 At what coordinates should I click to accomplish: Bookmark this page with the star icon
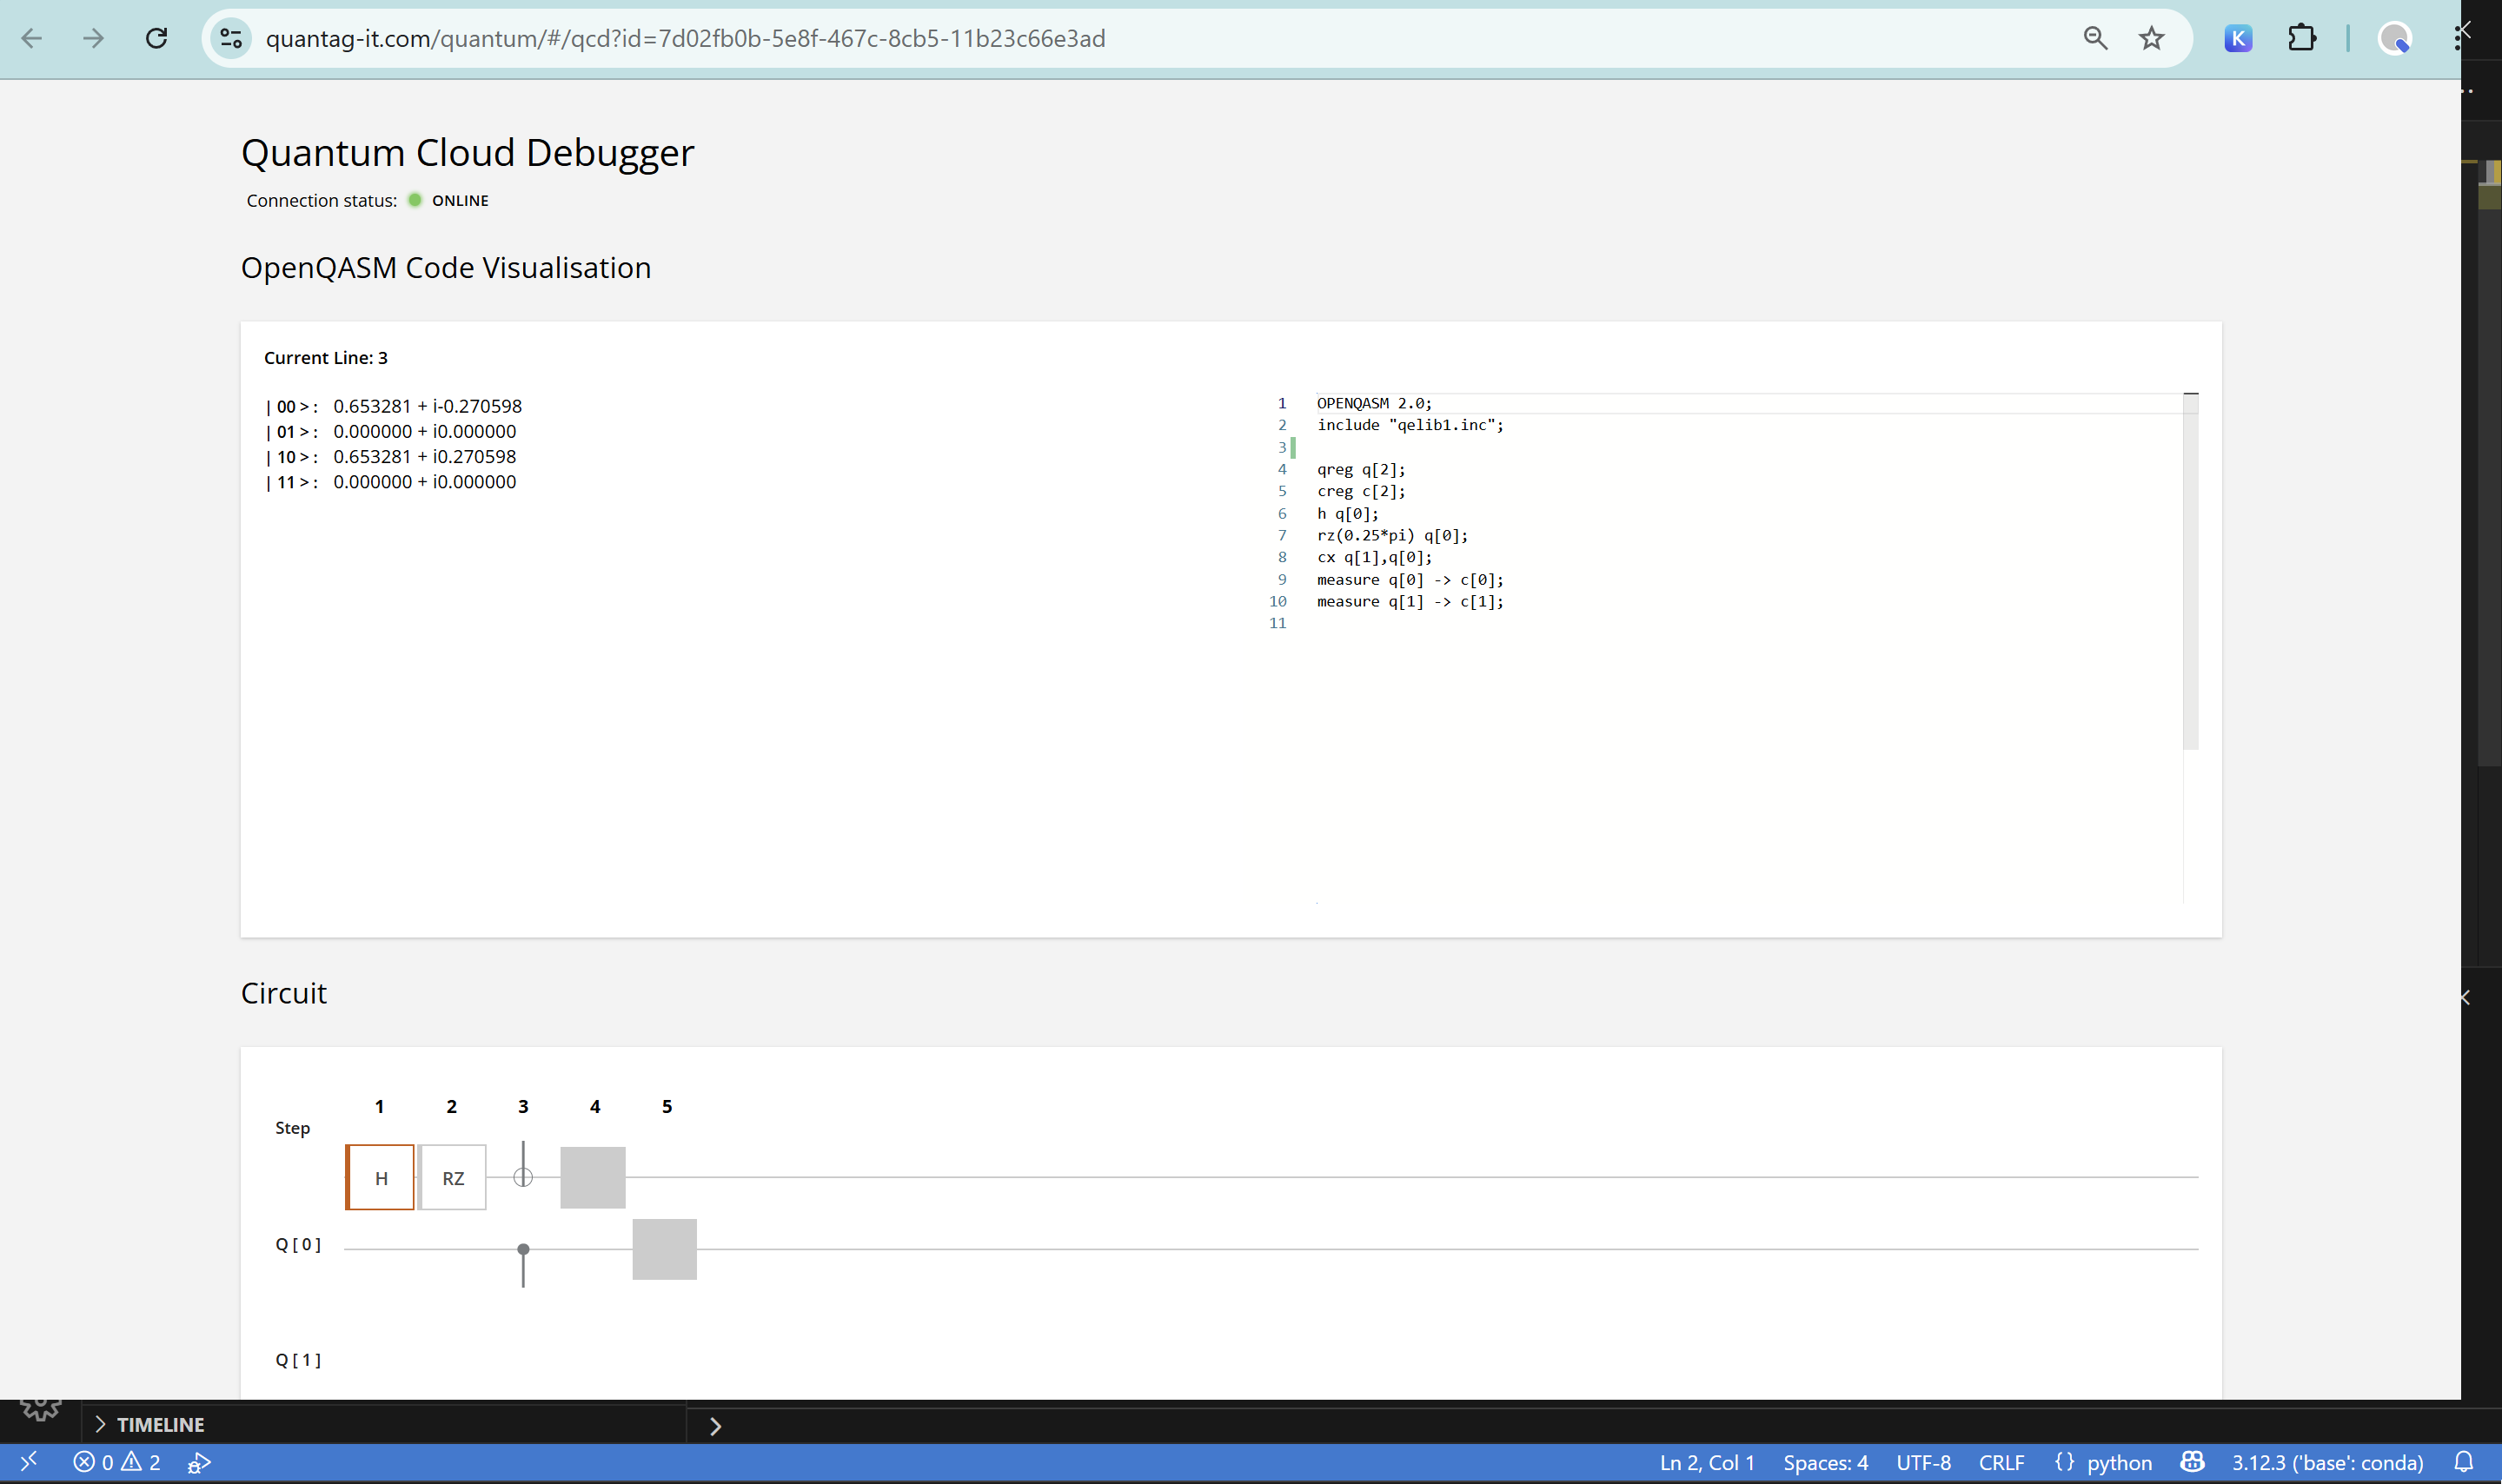(x=2151, y=38)
